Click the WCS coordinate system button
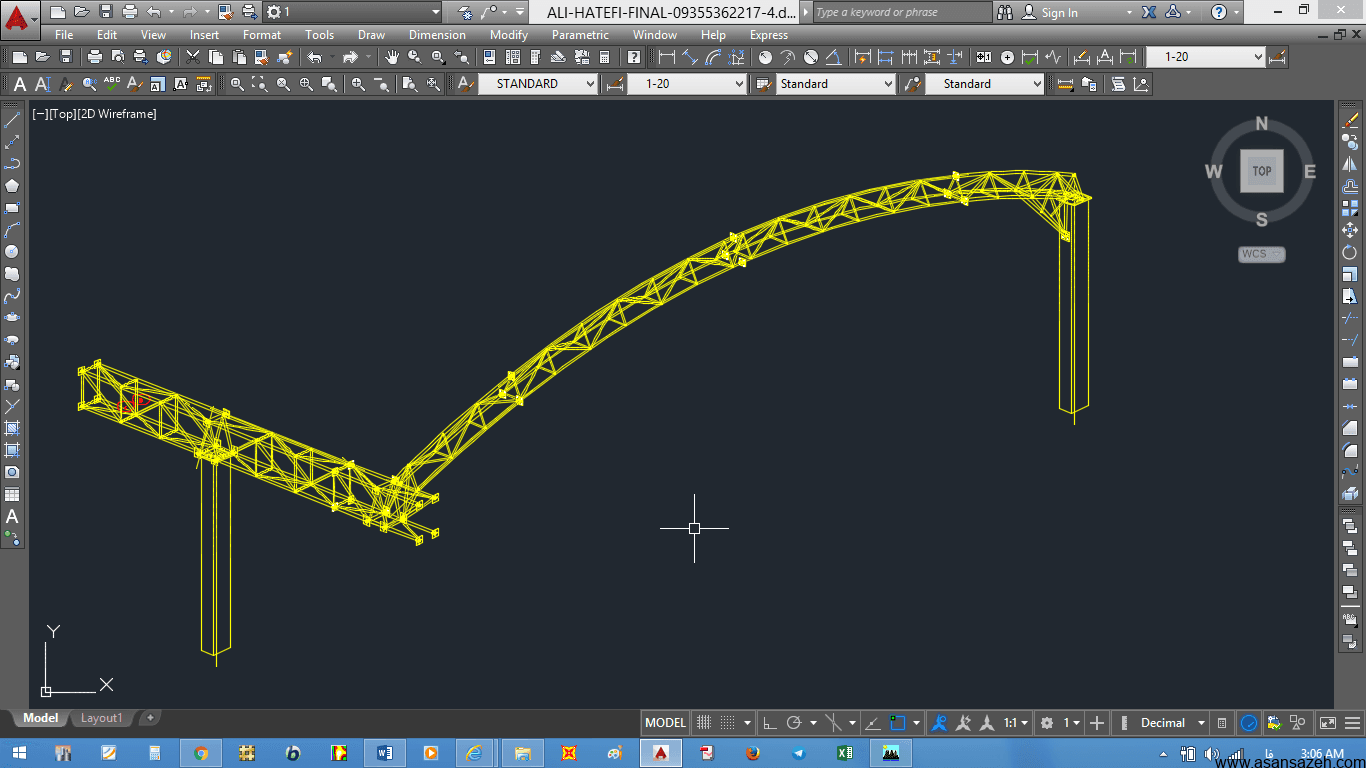 point(1261,254)
